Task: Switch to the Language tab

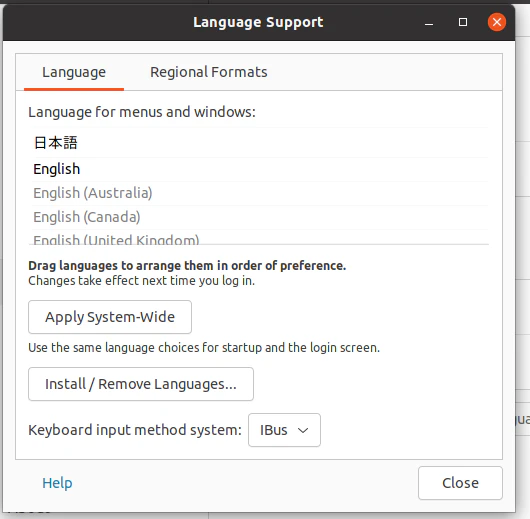Action: pyautogui.click(x=74, y=72)
